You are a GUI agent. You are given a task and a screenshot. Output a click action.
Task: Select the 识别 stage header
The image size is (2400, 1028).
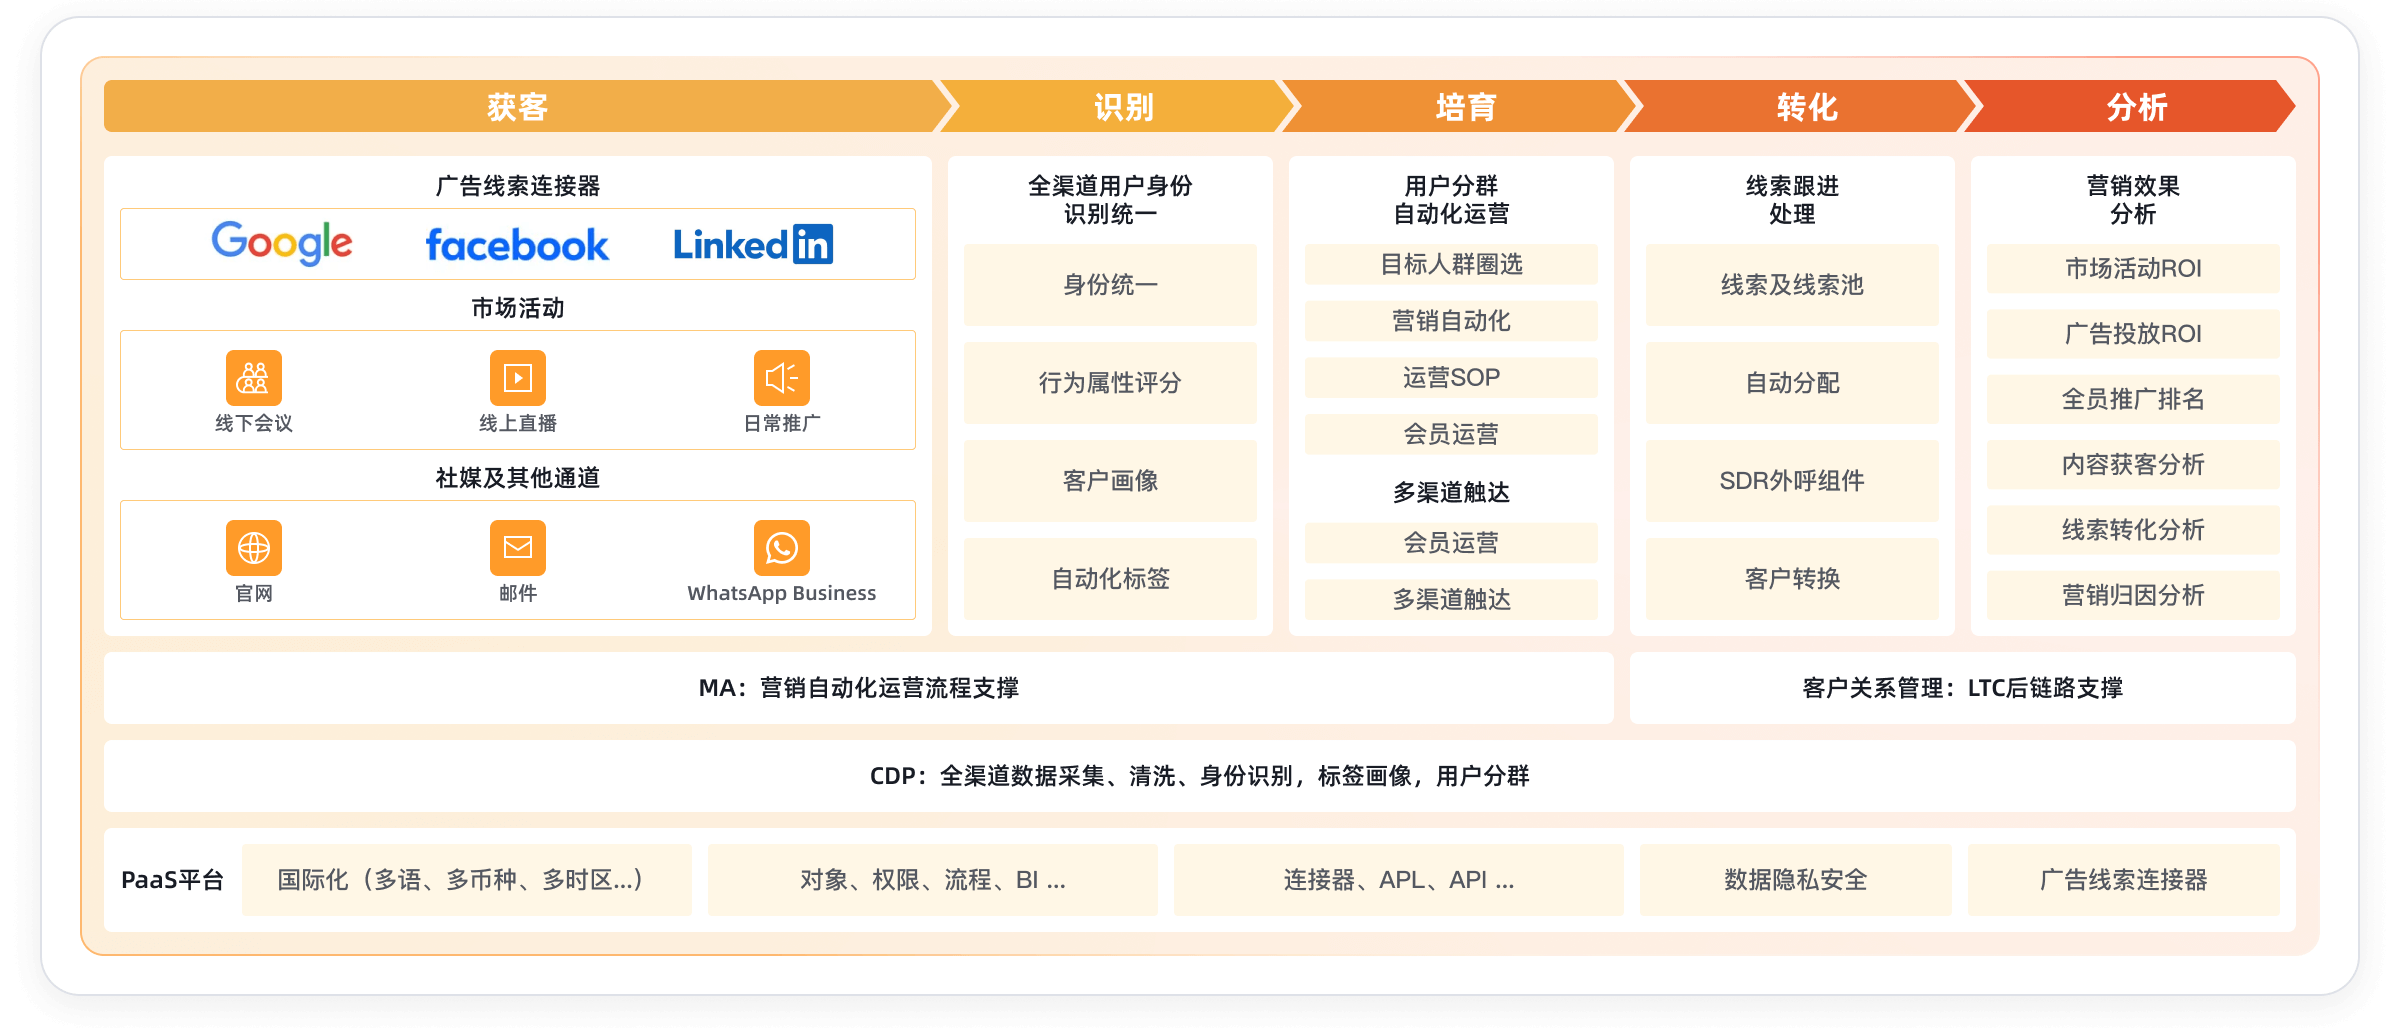(1123, 106)
